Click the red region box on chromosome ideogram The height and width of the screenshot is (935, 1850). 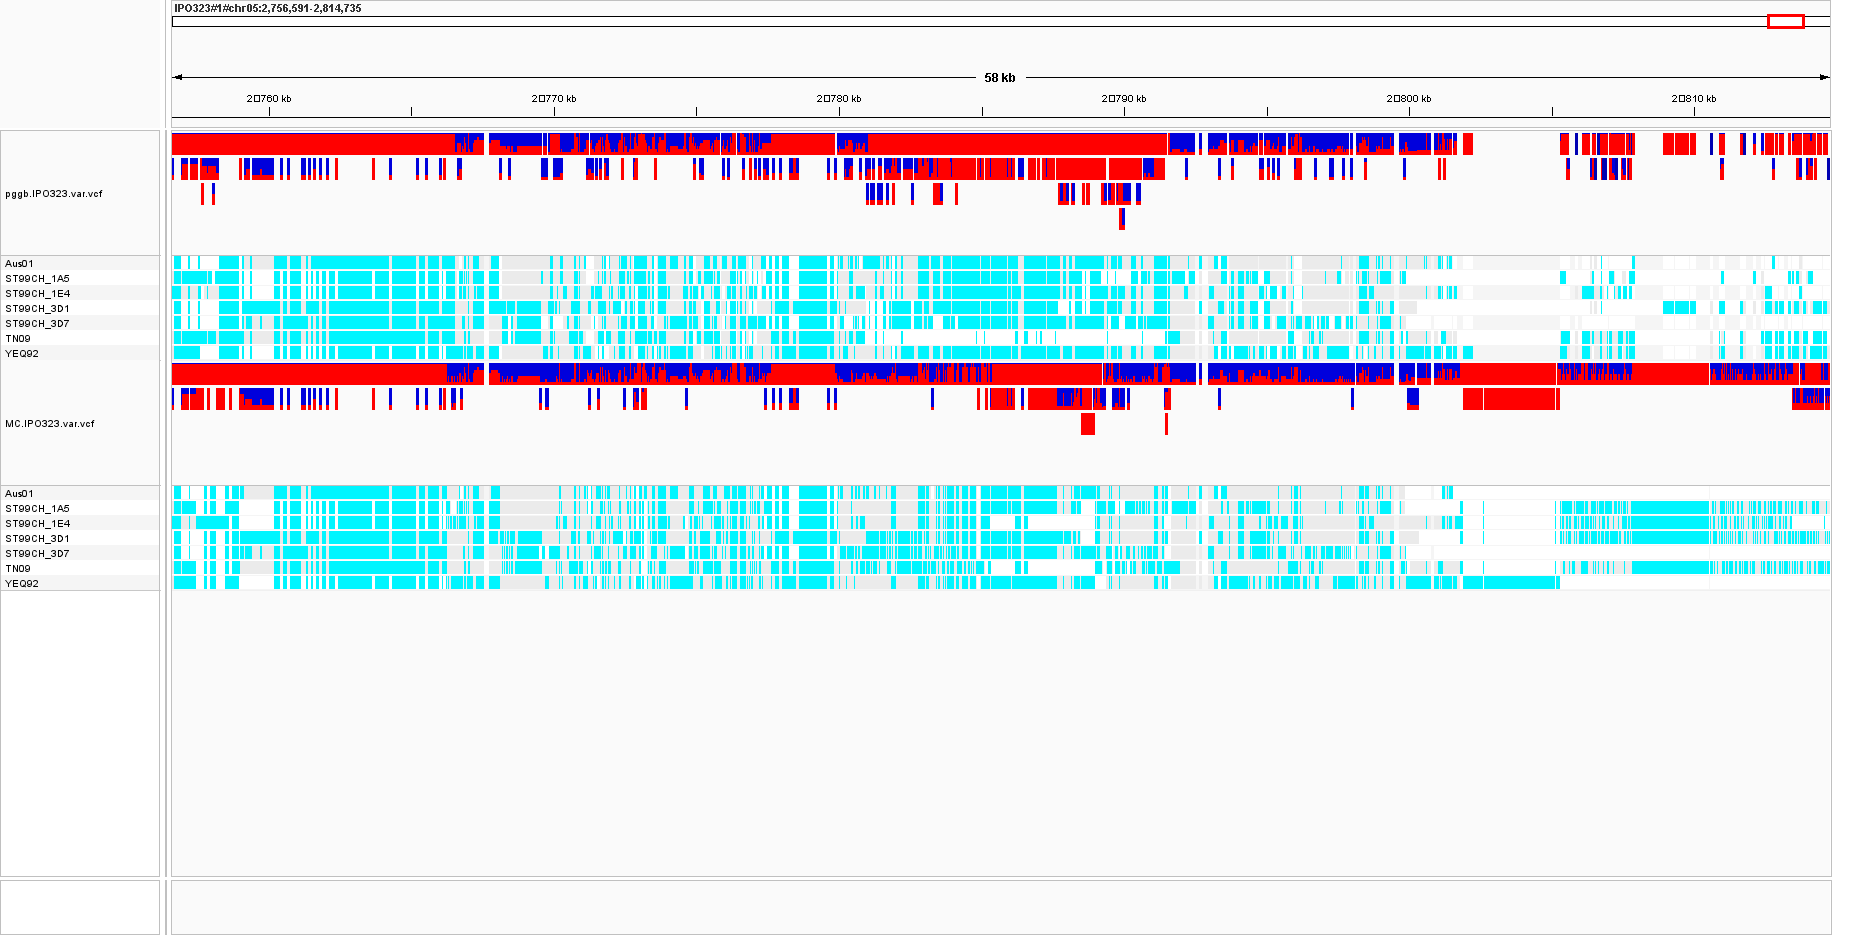1785,21
